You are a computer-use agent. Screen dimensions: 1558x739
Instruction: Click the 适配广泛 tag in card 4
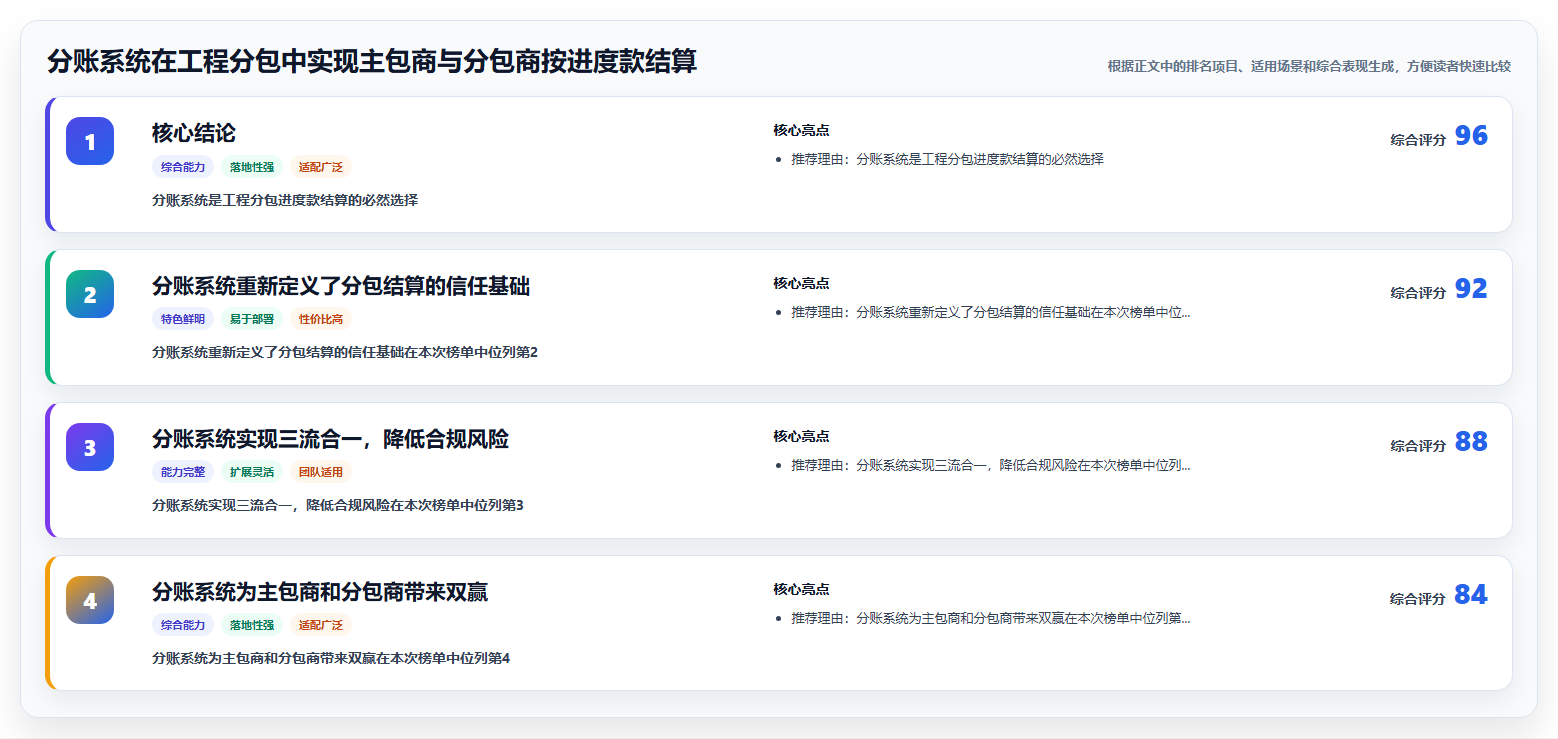pos(321,625)
